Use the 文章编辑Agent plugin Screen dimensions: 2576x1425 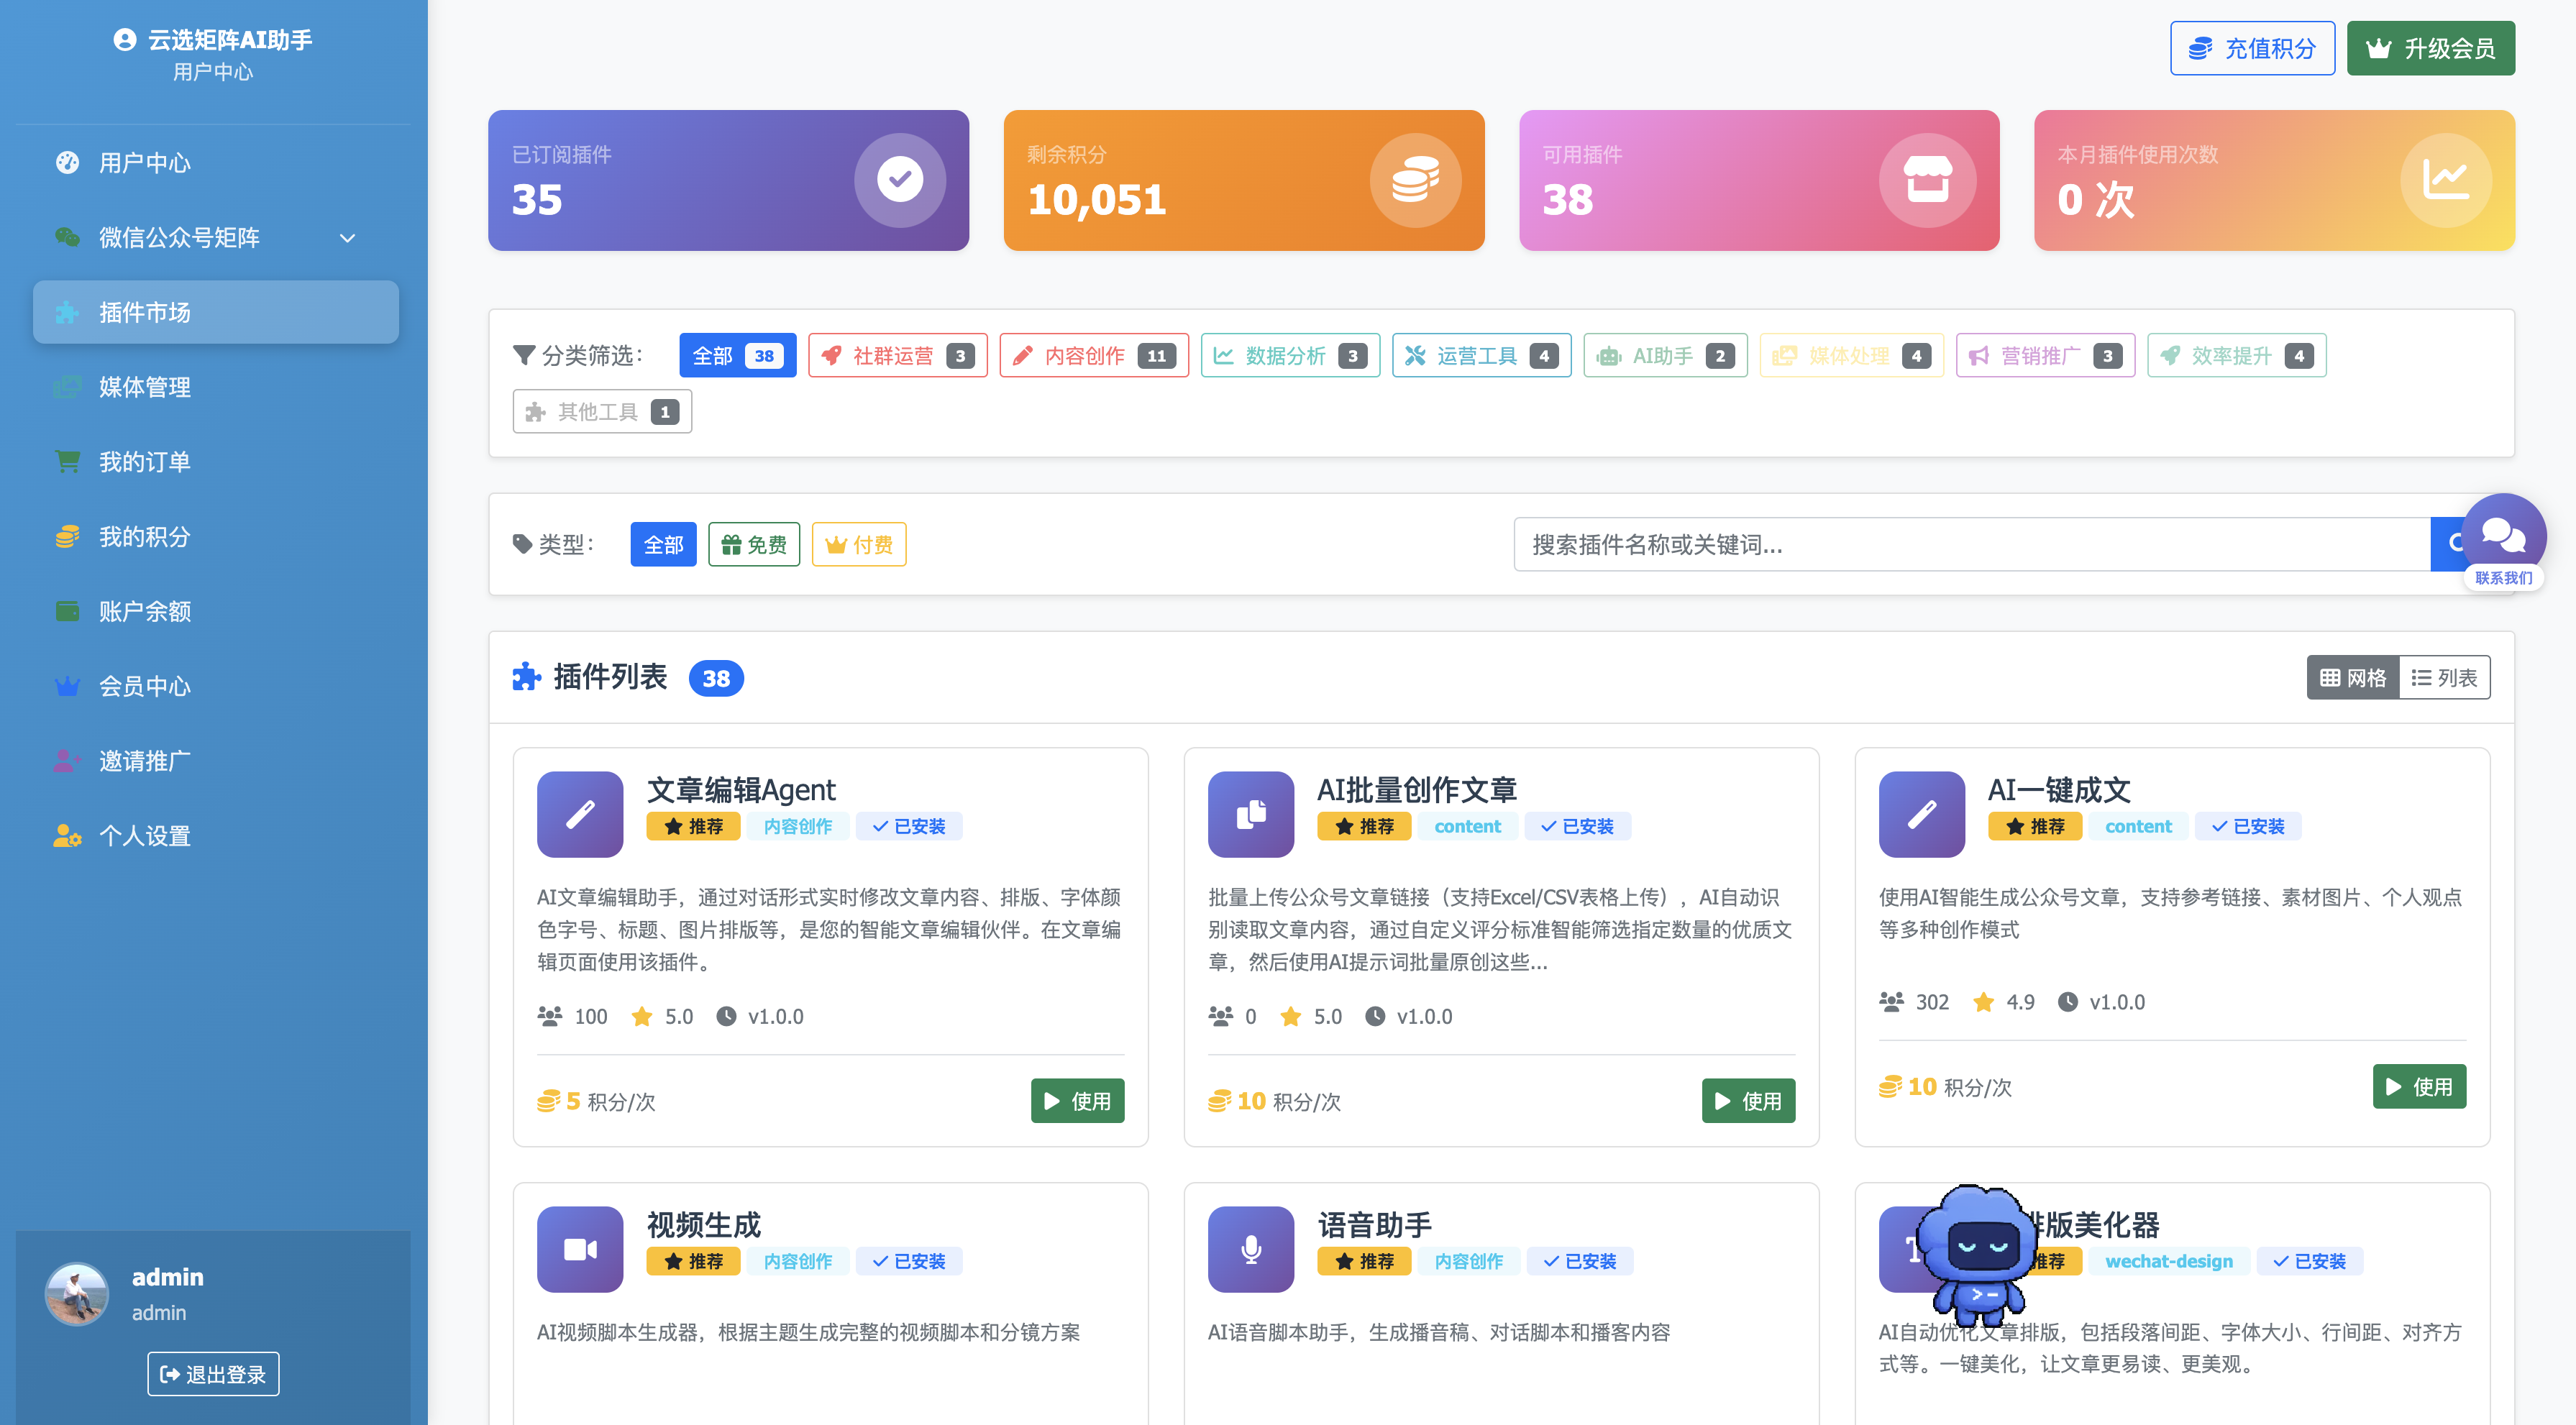coord(1077,1100)
